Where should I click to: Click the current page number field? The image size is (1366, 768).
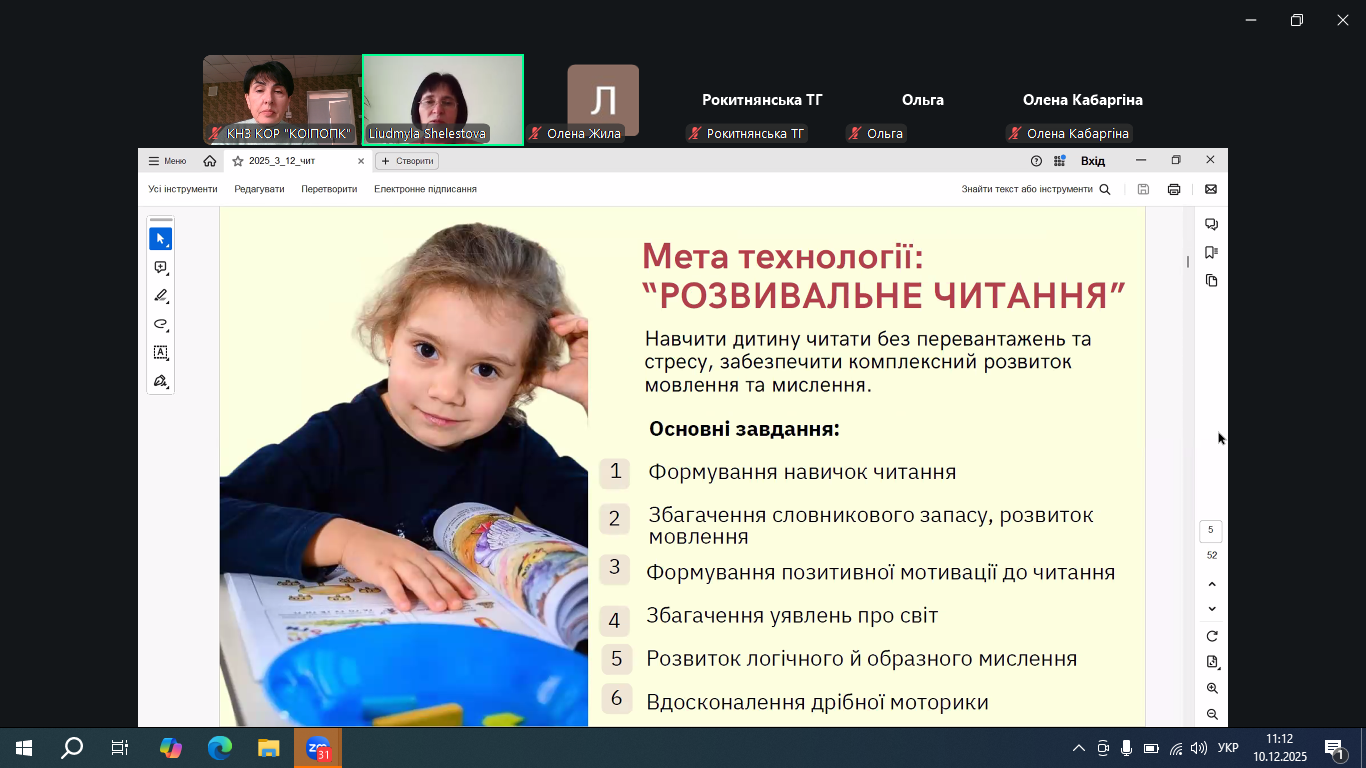tap(1211, 530)
